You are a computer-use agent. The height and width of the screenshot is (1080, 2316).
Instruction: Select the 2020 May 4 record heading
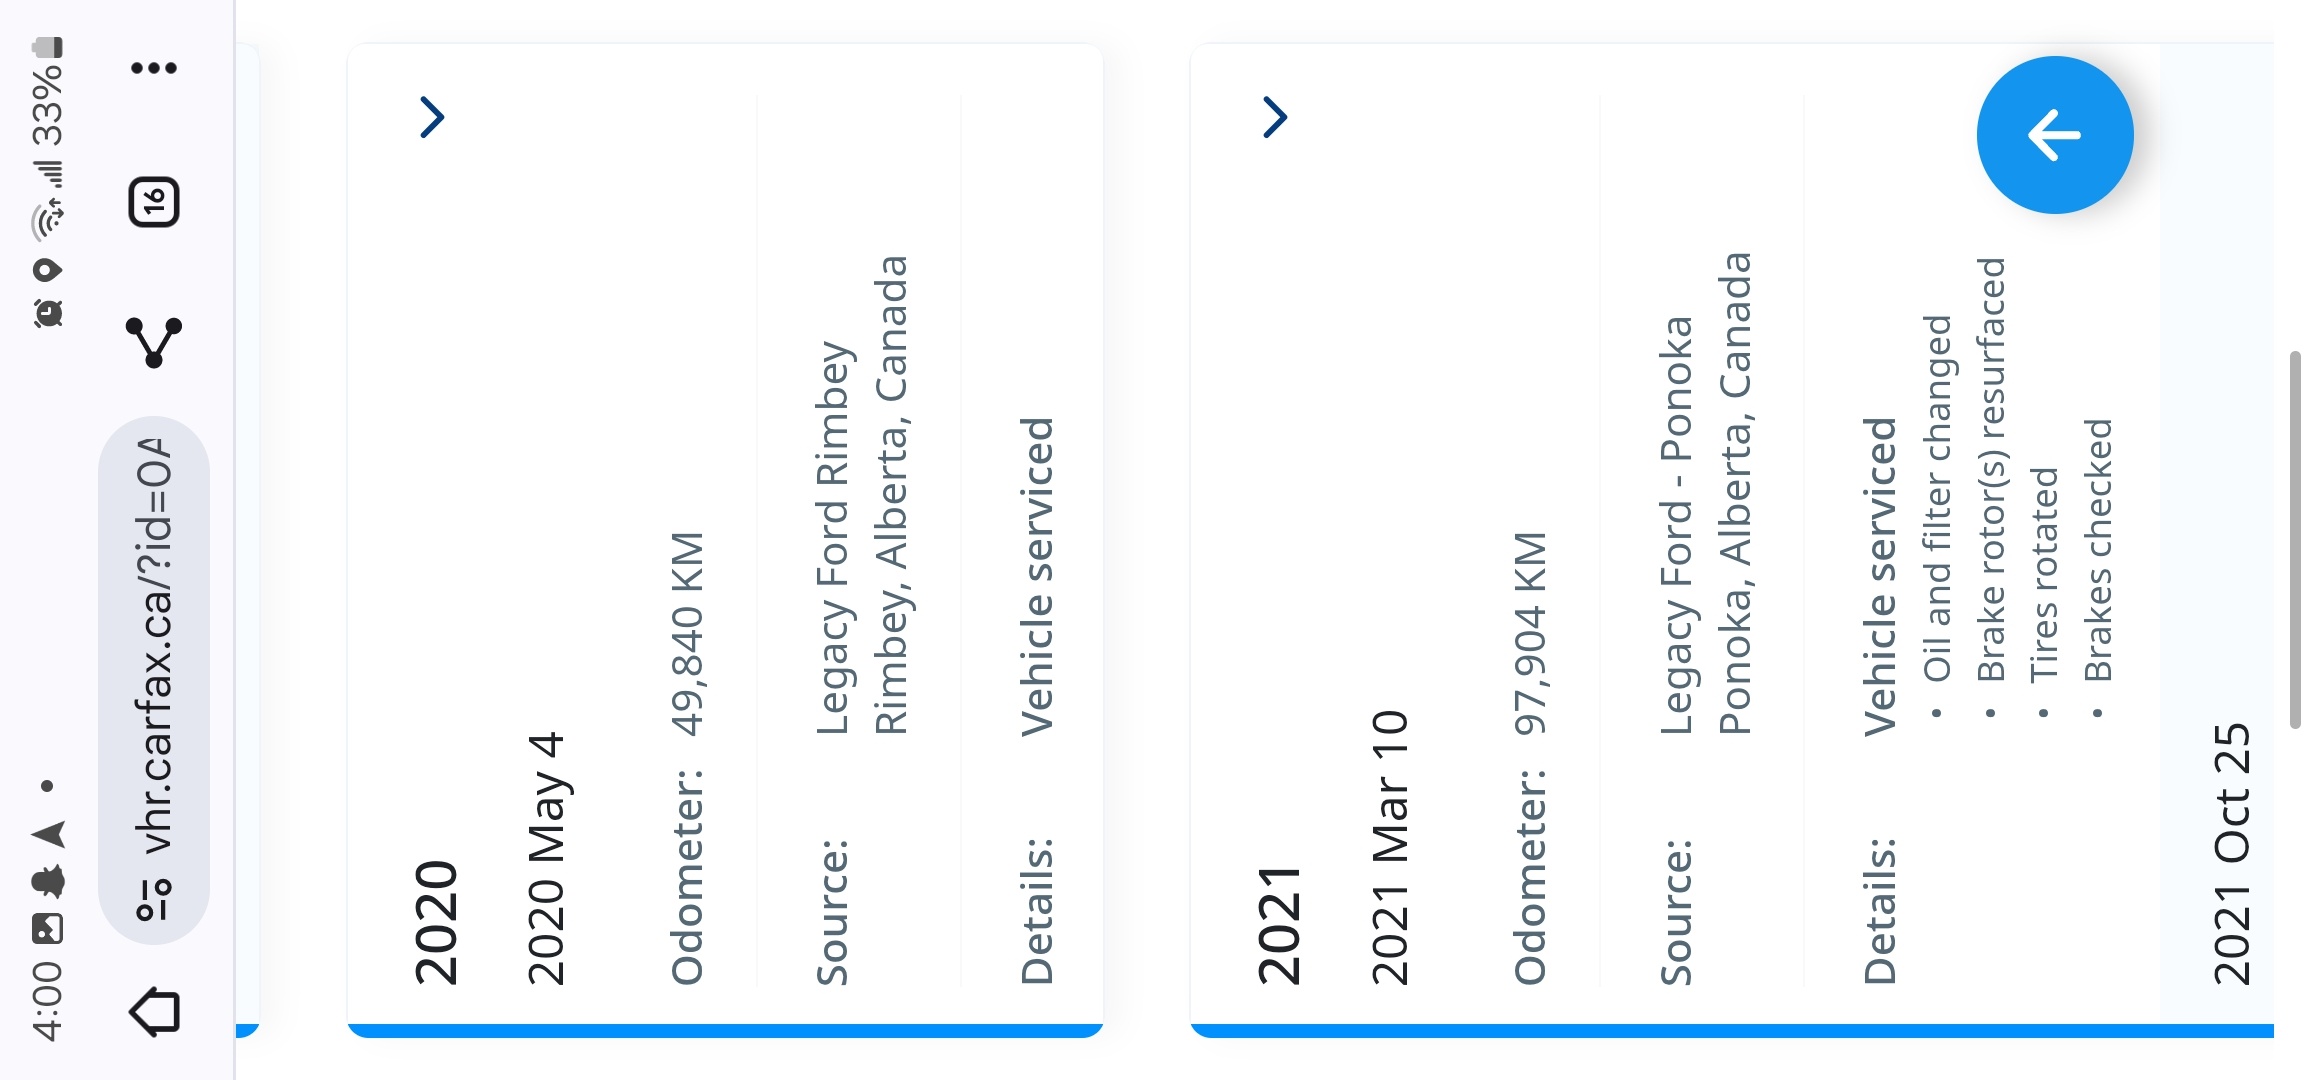[547, 859]
